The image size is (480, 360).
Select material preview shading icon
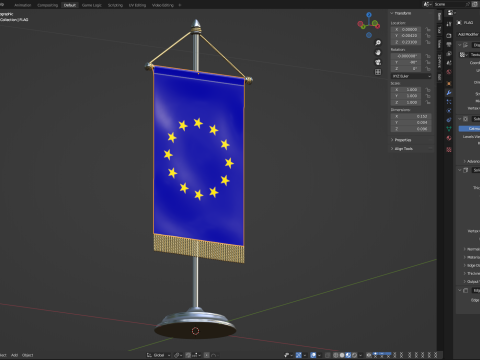(348, 355)
